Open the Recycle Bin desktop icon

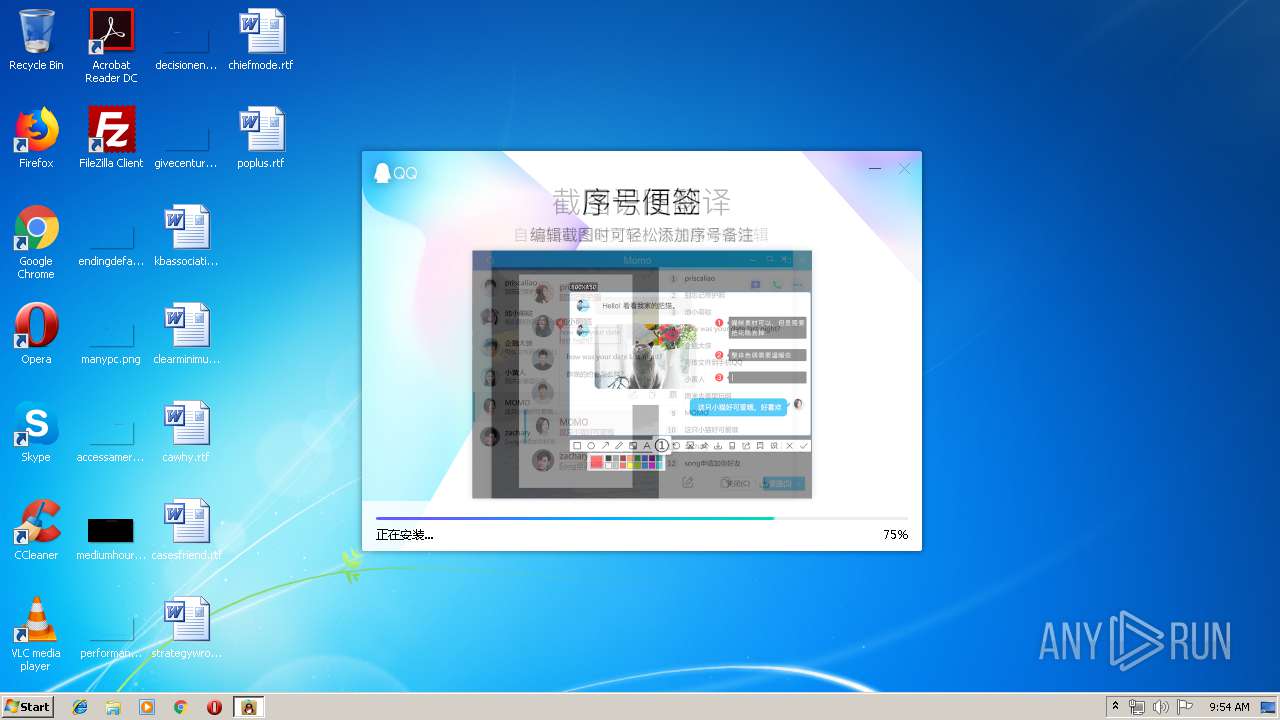[36, 40]
